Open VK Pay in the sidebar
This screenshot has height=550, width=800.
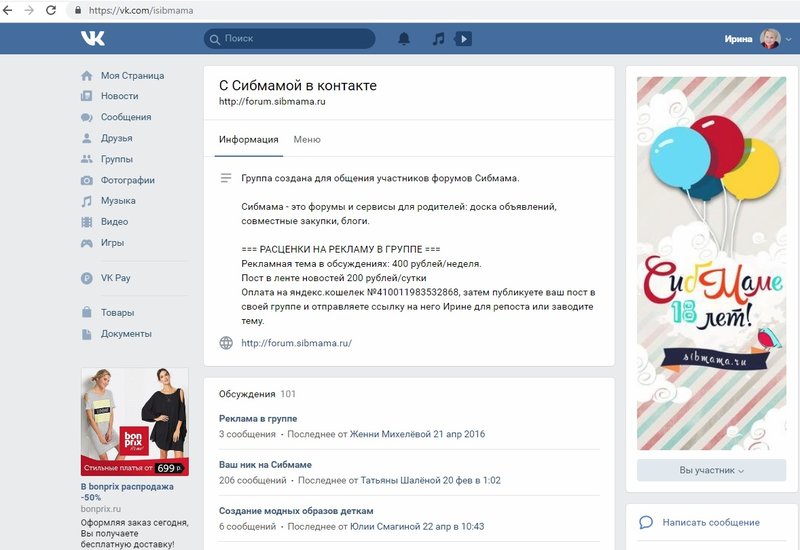[x=118, y=279]
